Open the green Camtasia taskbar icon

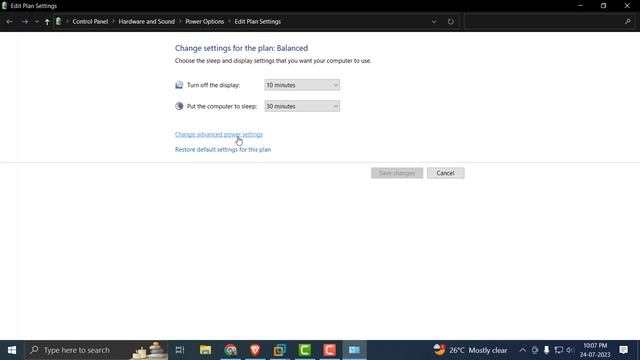tap(304, 350)
